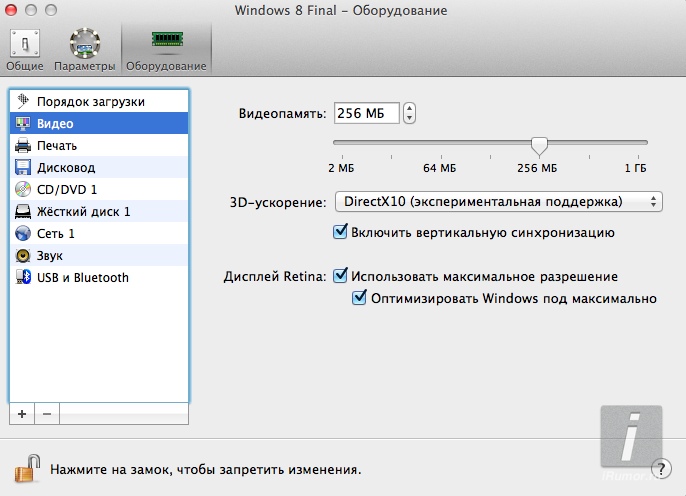
Task: Select CD/DVD 1 in the list
Action: pos(99,189)
